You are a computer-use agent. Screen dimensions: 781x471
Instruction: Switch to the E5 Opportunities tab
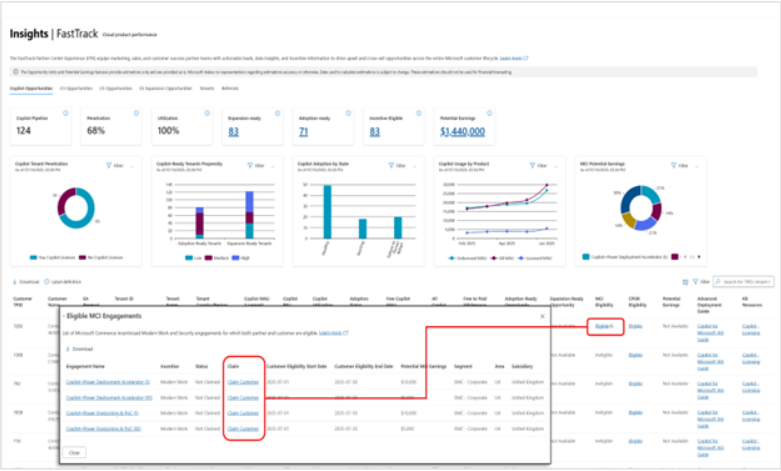click(x=116, y=89)
